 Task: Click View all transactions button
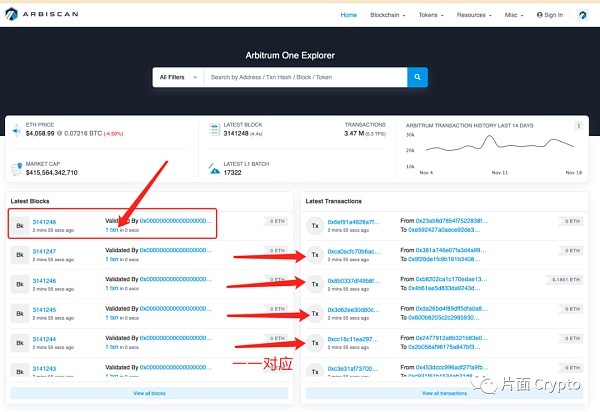point(443,394)
